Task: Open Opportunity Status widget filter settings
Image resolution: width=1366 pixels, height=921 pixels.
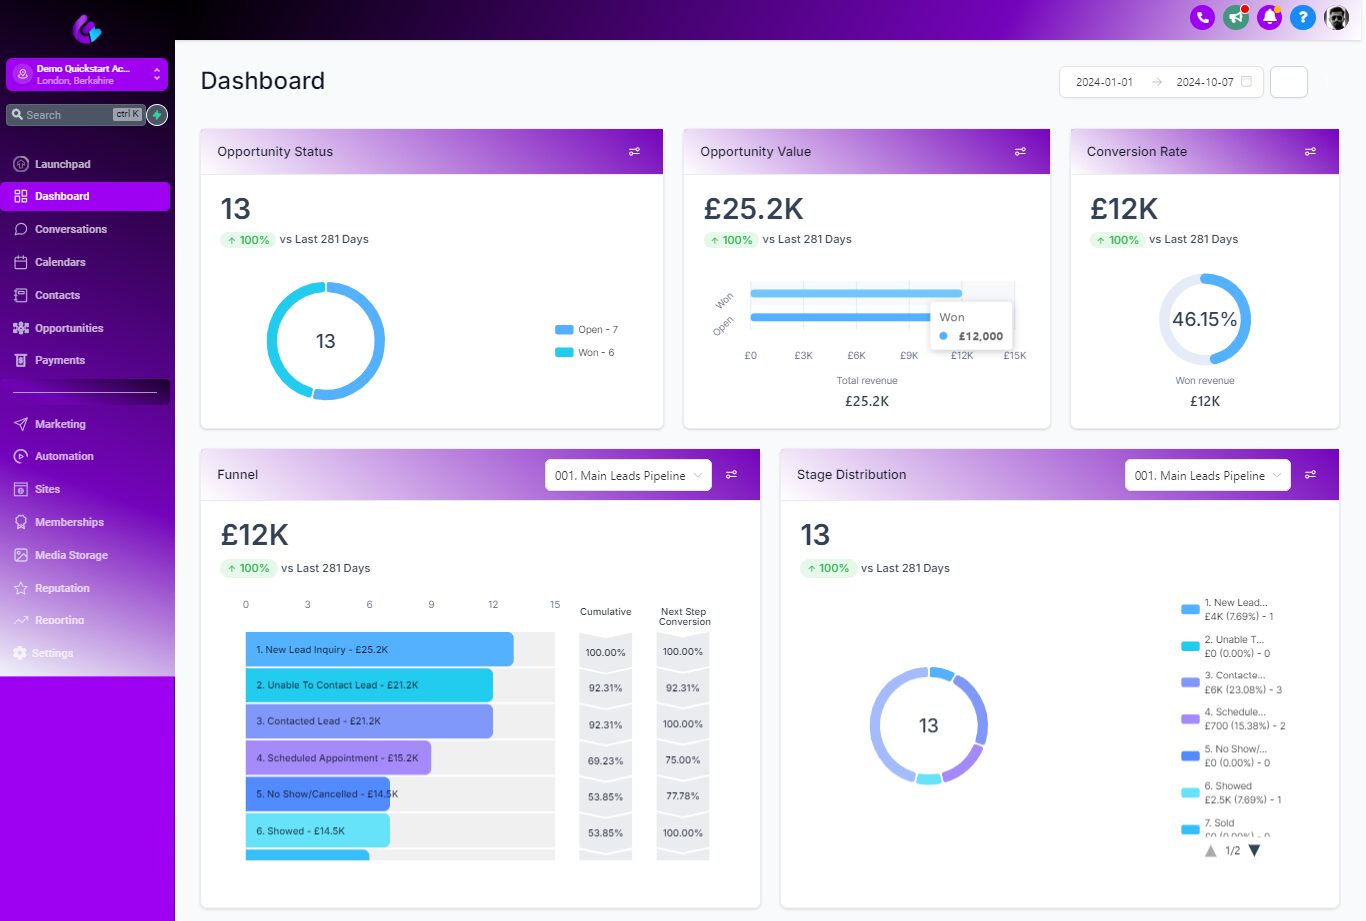Action: pyautogui.click(x=634, y=152)
